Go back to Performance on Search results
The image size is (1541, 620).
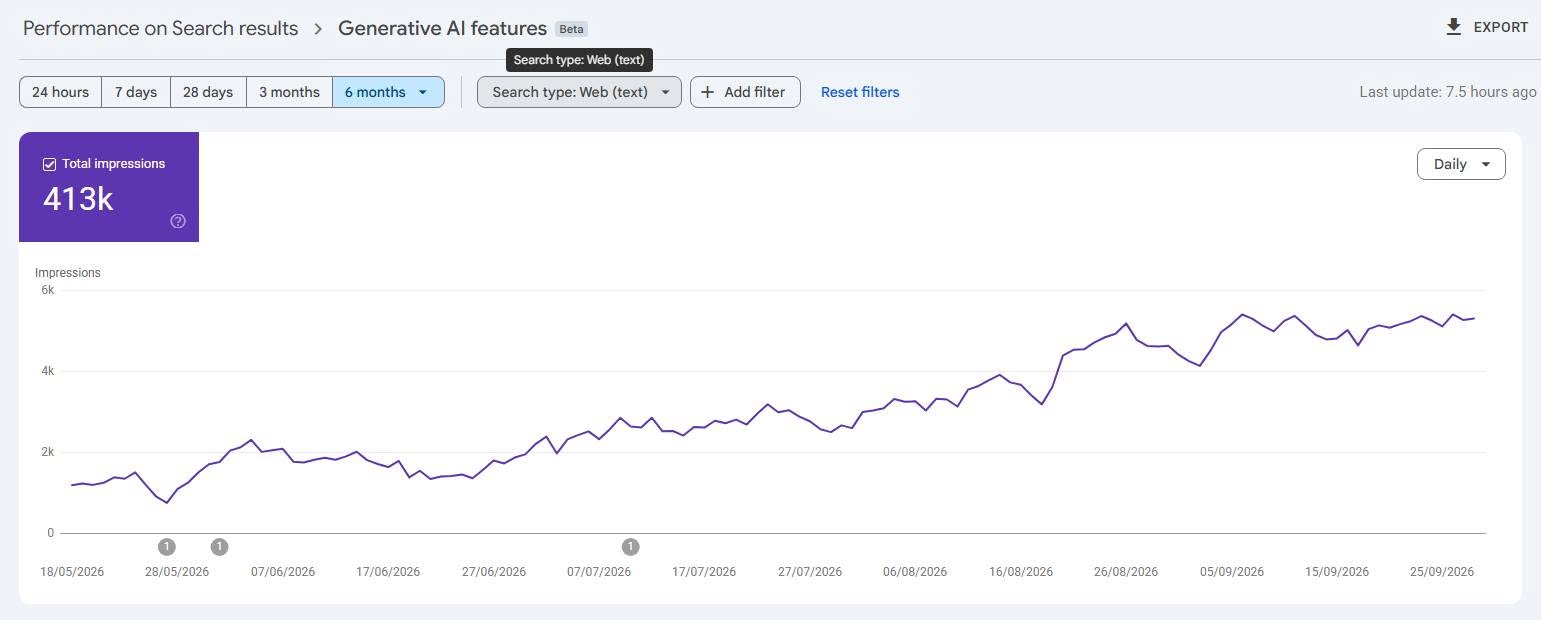point(161,29)
